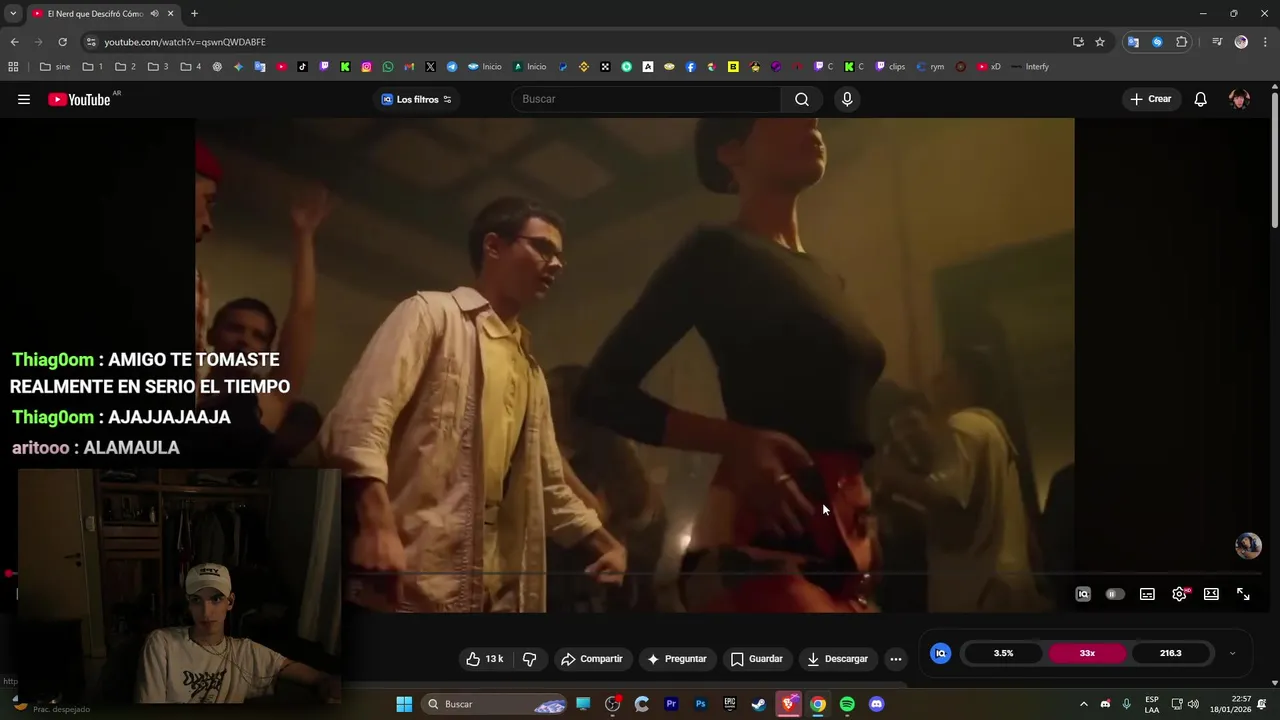Viewport: 1280px width, 720px height.
Task: Click the page vertical scrollbar
Action: pyautogui.click(x=1274, y=160)
